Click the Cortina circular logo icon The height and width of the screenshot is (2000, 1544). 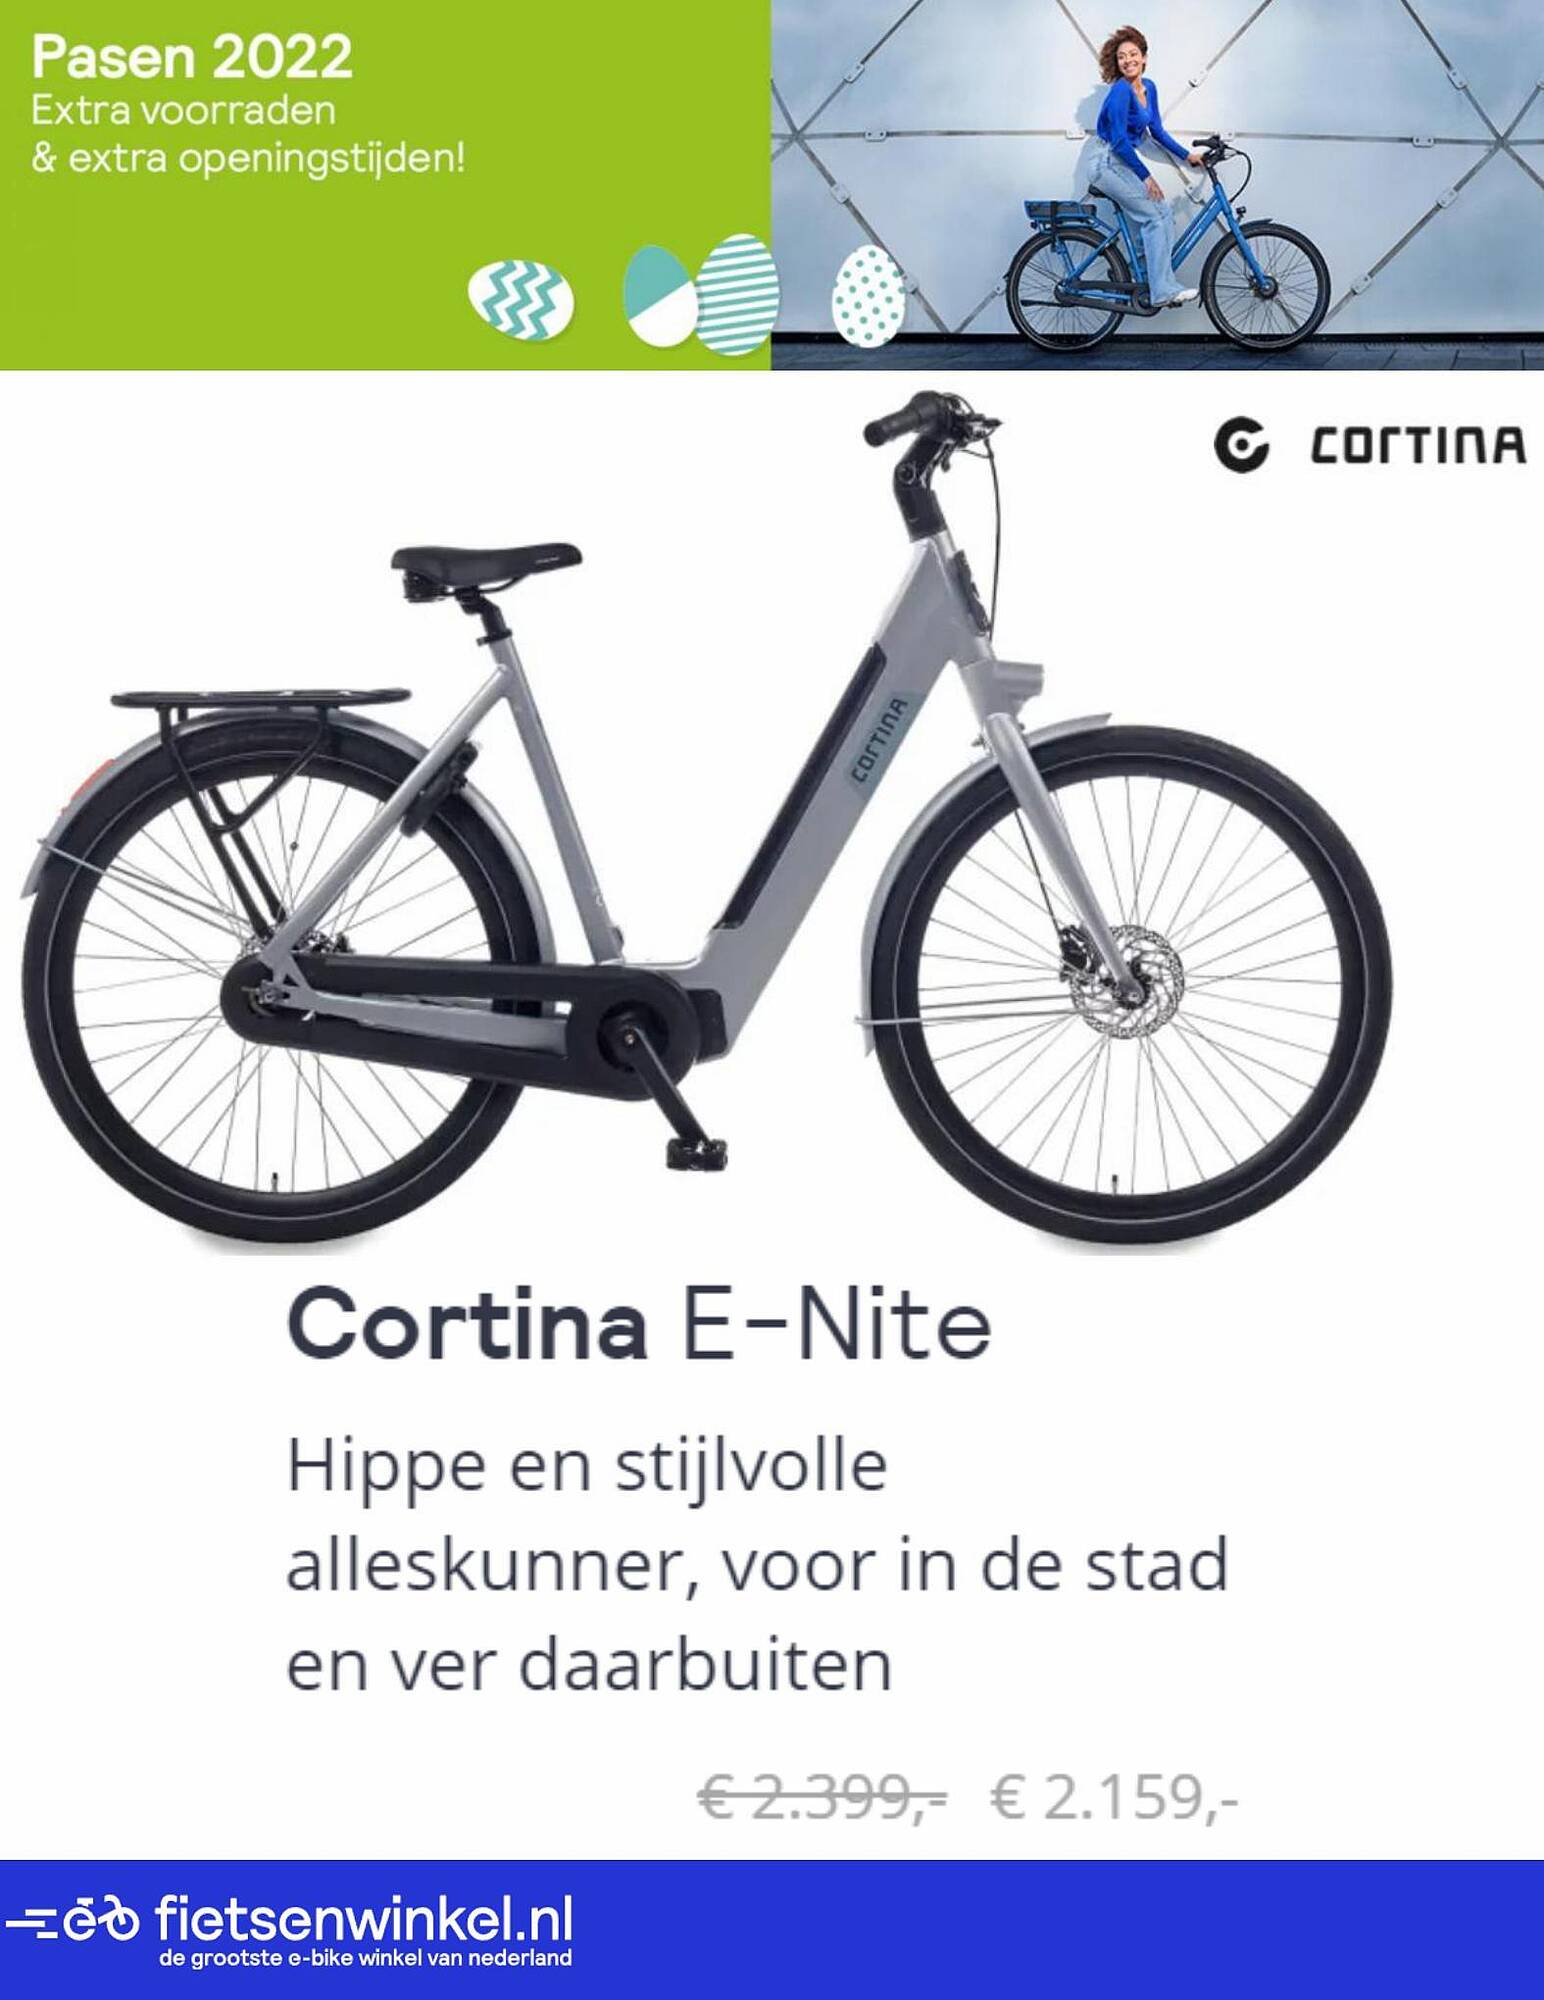(x=1241, y=446)
